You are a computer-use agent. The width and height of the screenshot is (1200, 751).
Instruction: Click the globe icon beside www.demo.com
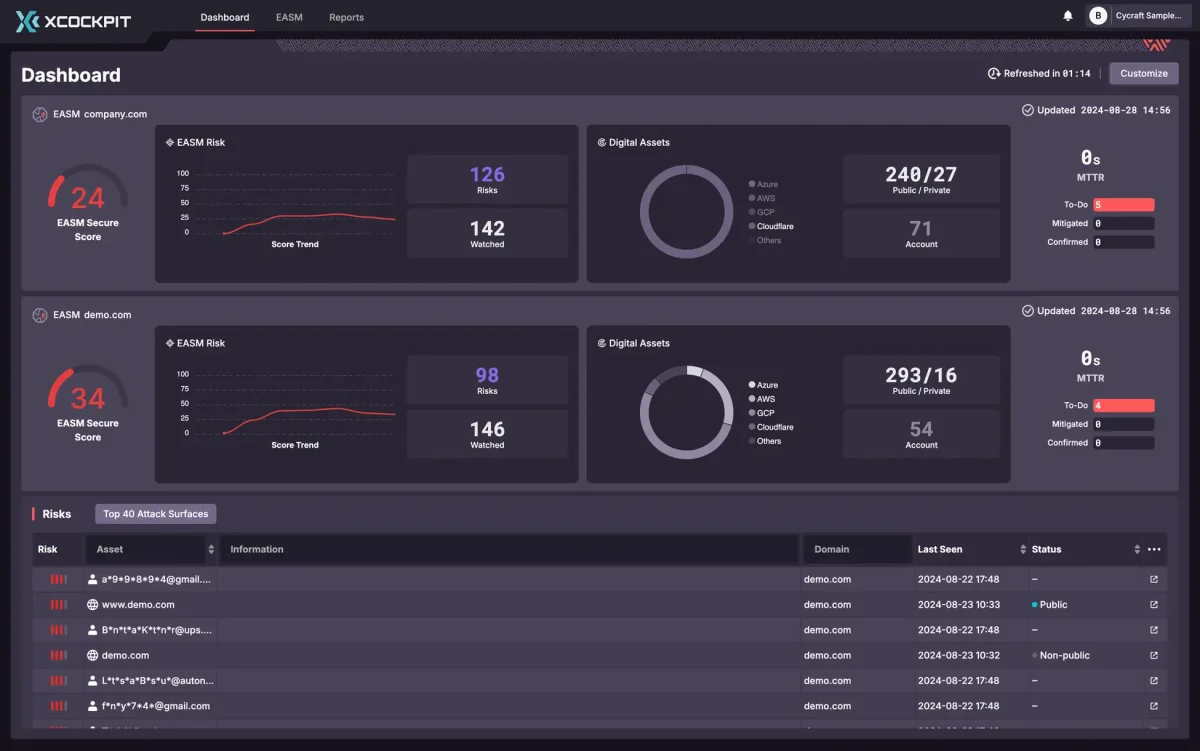point(93,605)
